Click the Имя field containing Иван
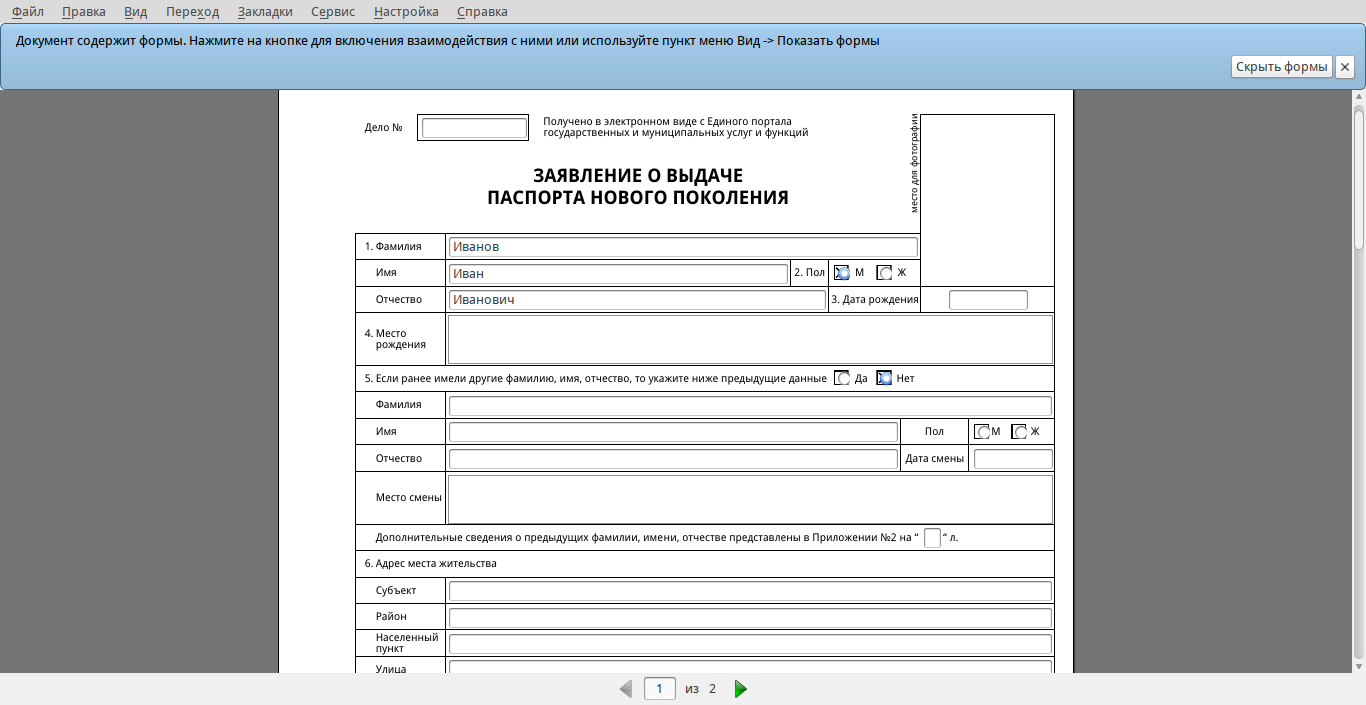1366x705 pixels. pyautogui.click(x=619, y=273)
